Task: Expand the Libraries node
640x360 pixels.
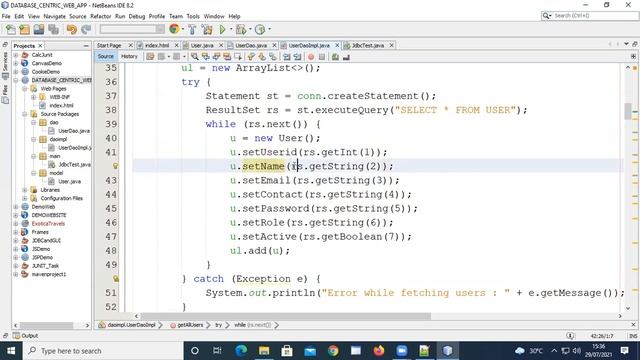Action: [25, 190]
